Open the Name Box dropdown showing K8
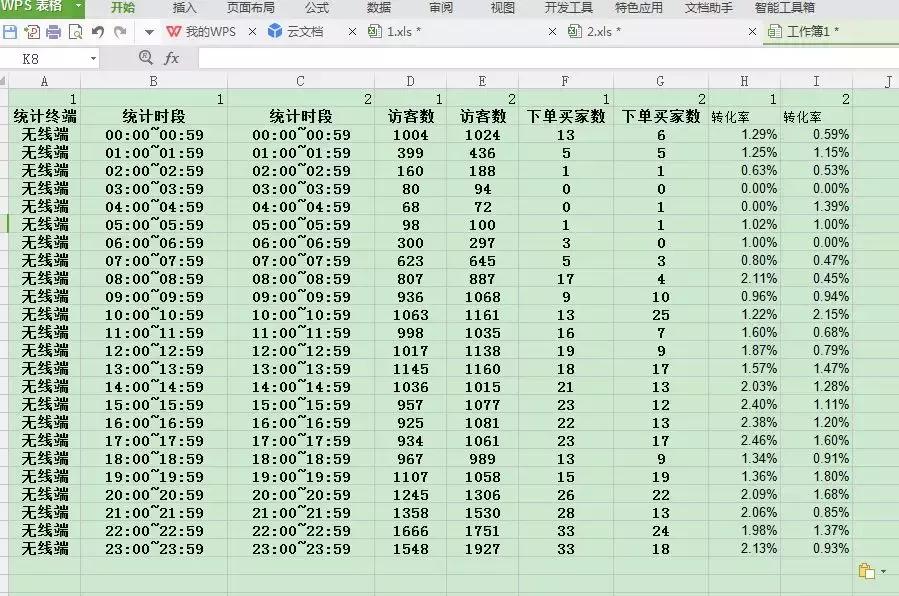The image size is (899, 596). [93, 58]
